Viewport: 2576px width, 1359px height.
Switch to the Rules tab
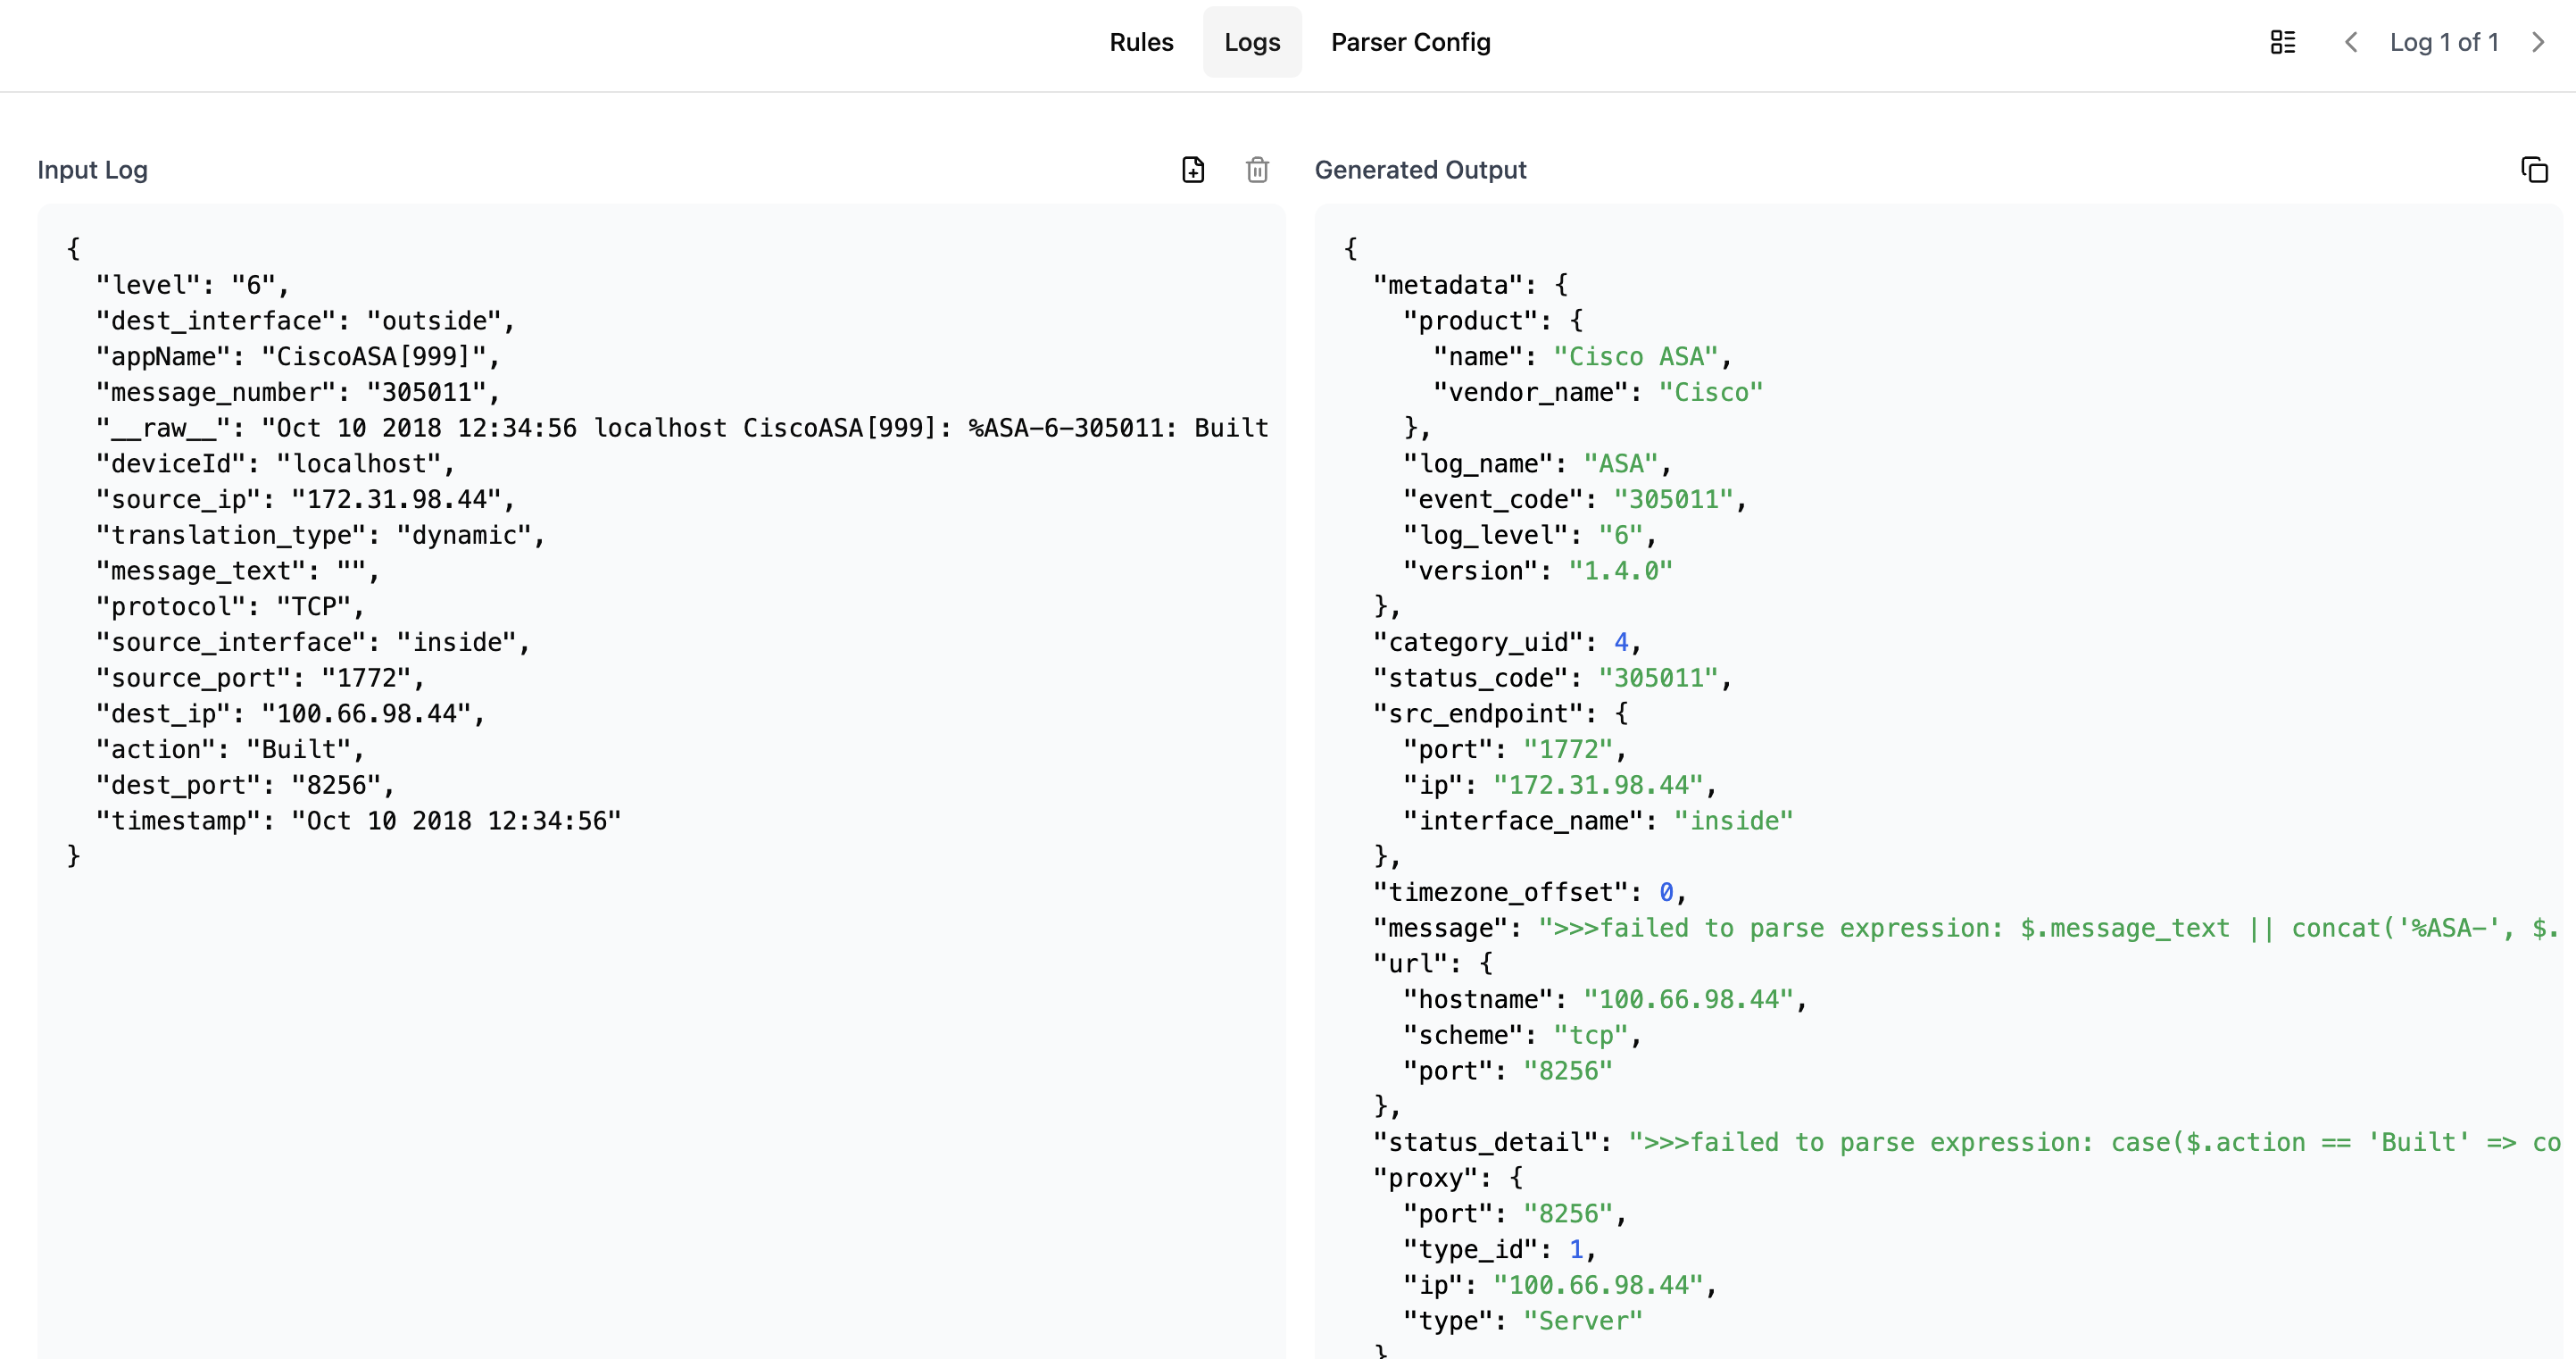coord(1141,42)
